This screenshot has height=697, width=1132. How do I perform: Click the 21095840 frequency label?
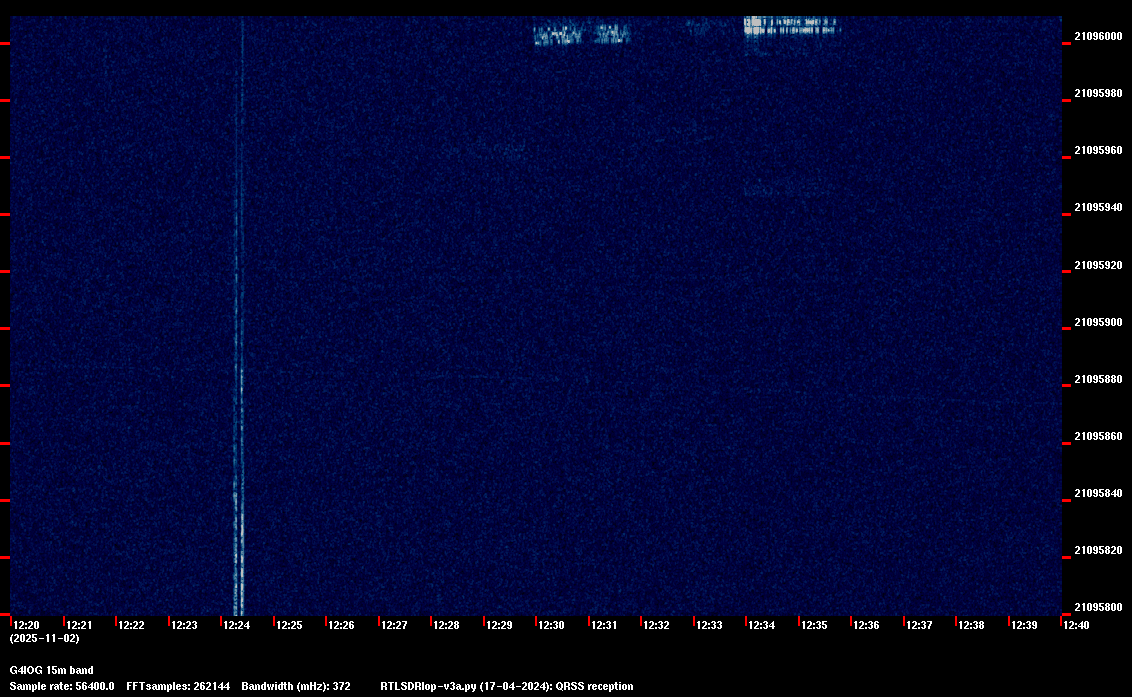tap(1099, 493)
